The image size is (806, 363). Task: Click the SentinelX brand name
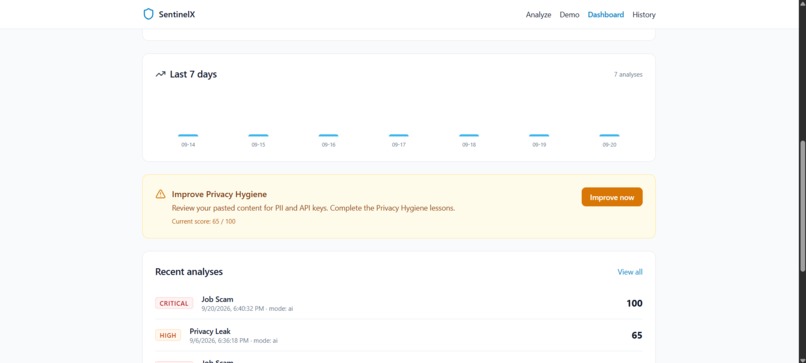click(177, 15)
